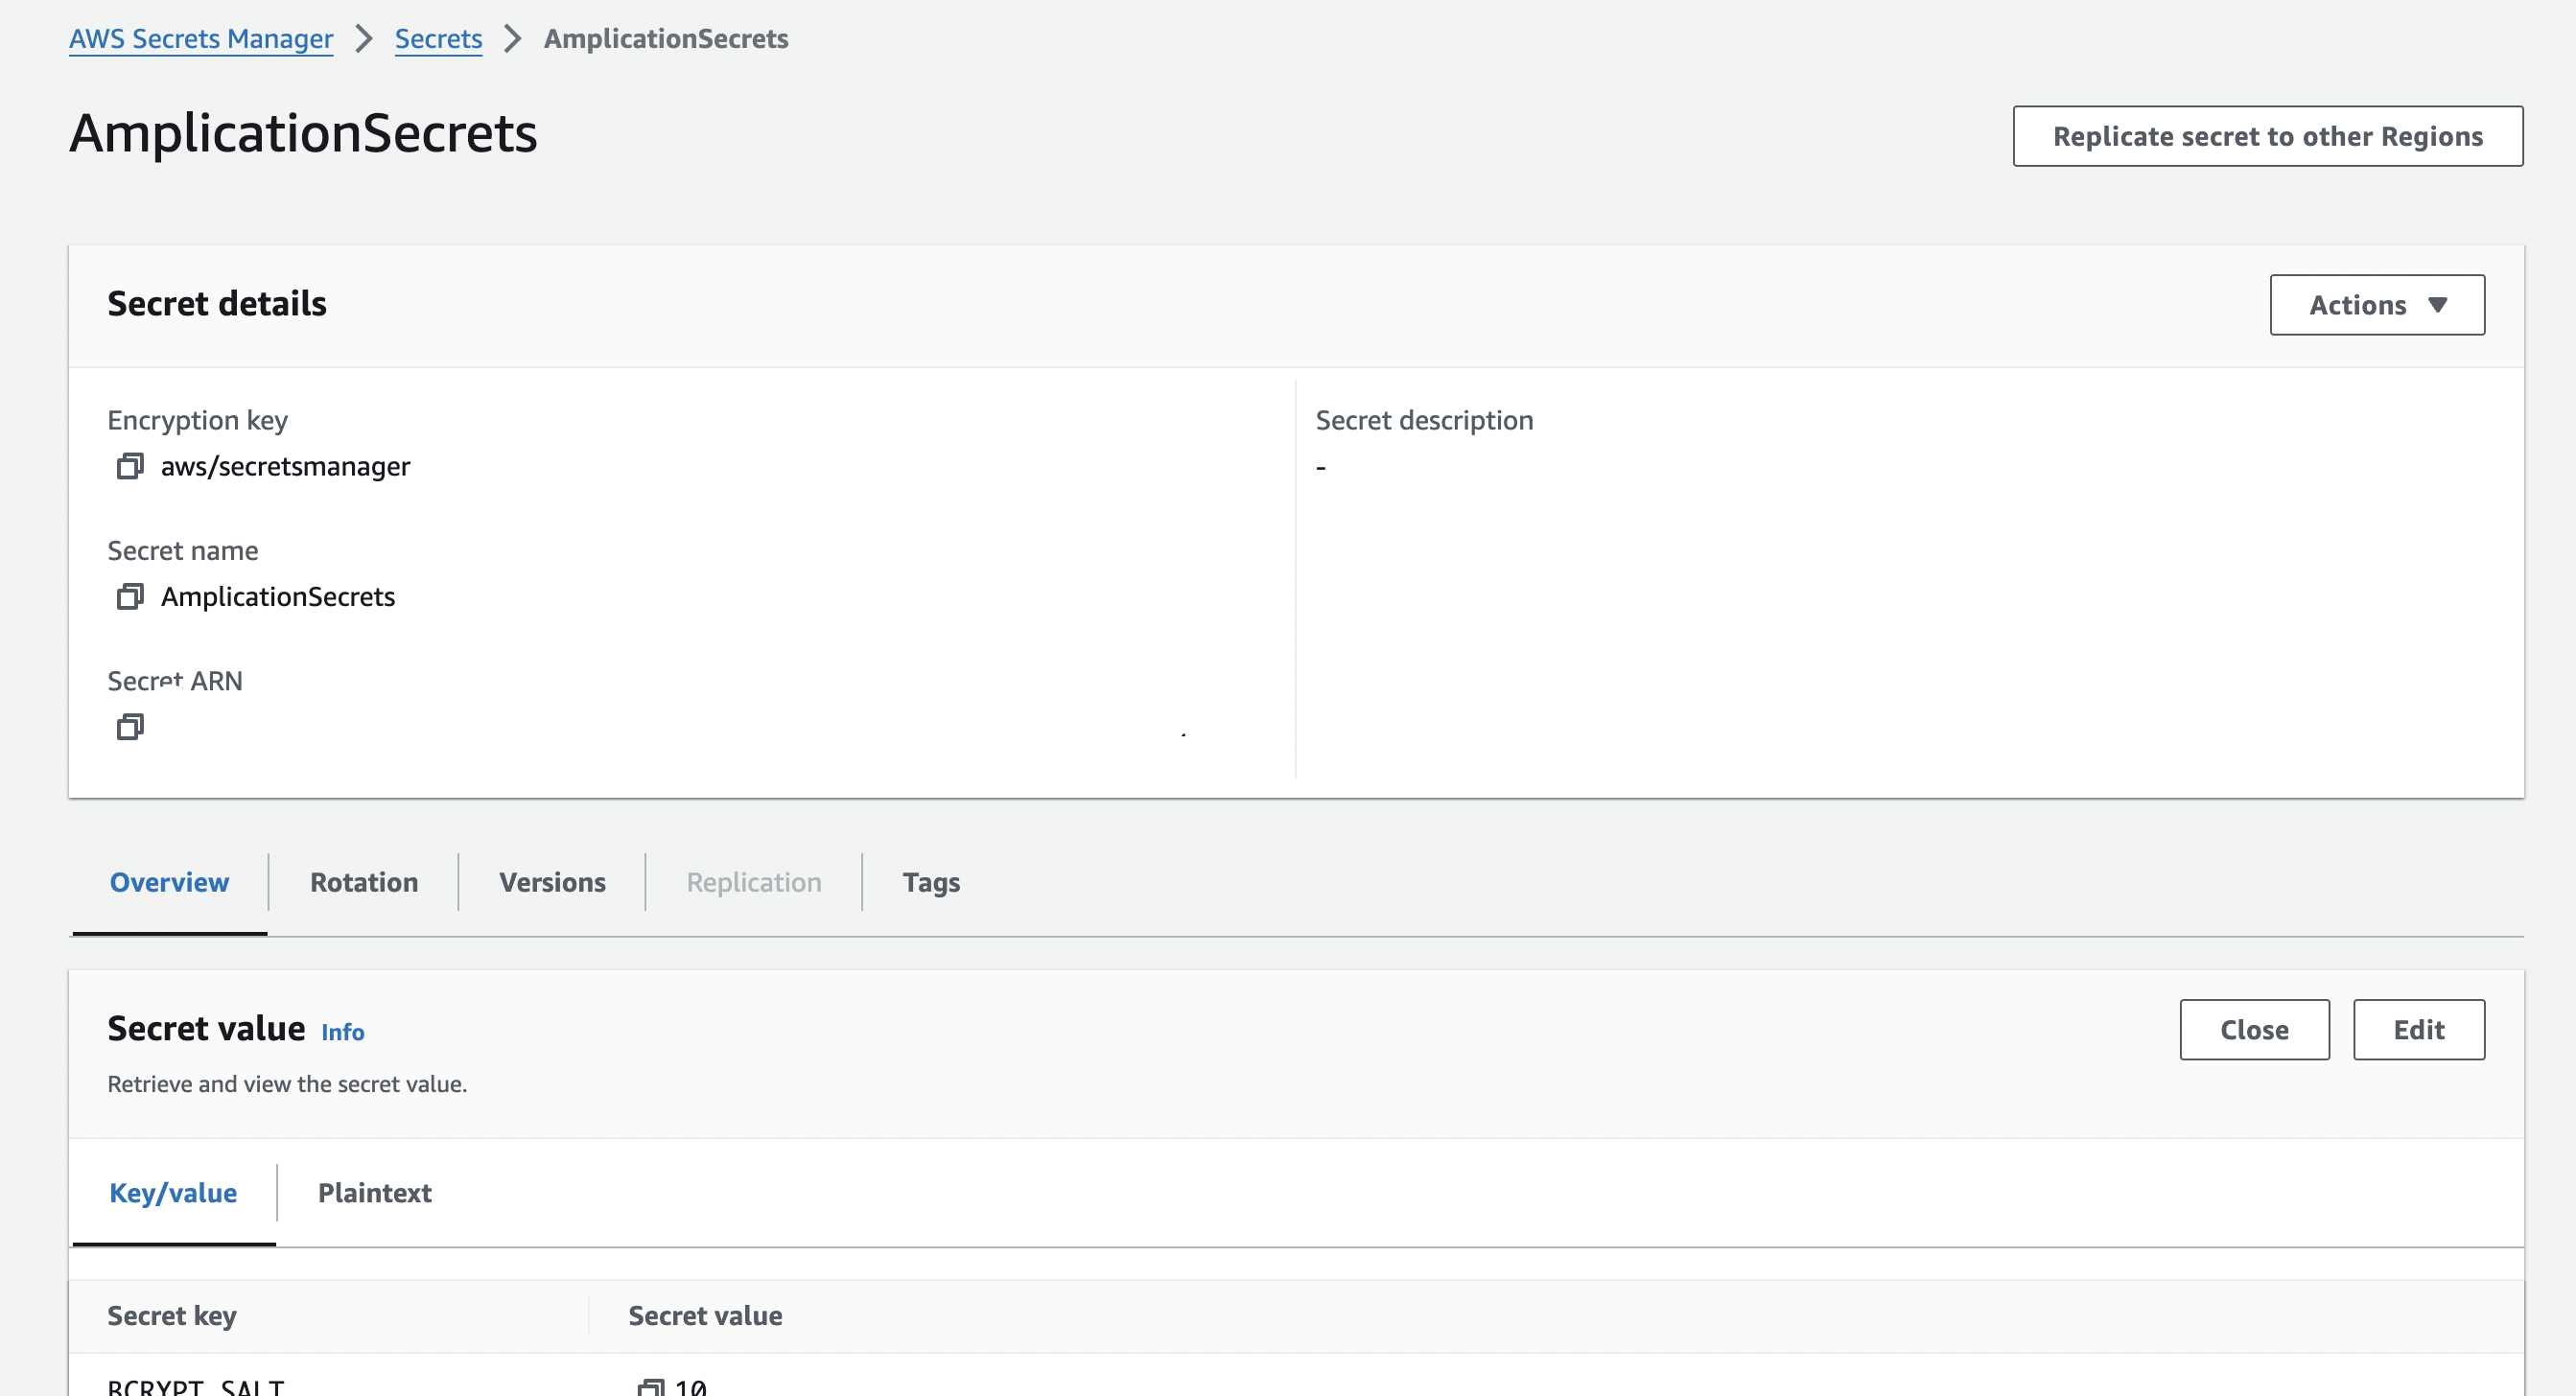Go to AWS Secrets Manager breadcrumb
Screen dimensions: 2576x1396
201,39
